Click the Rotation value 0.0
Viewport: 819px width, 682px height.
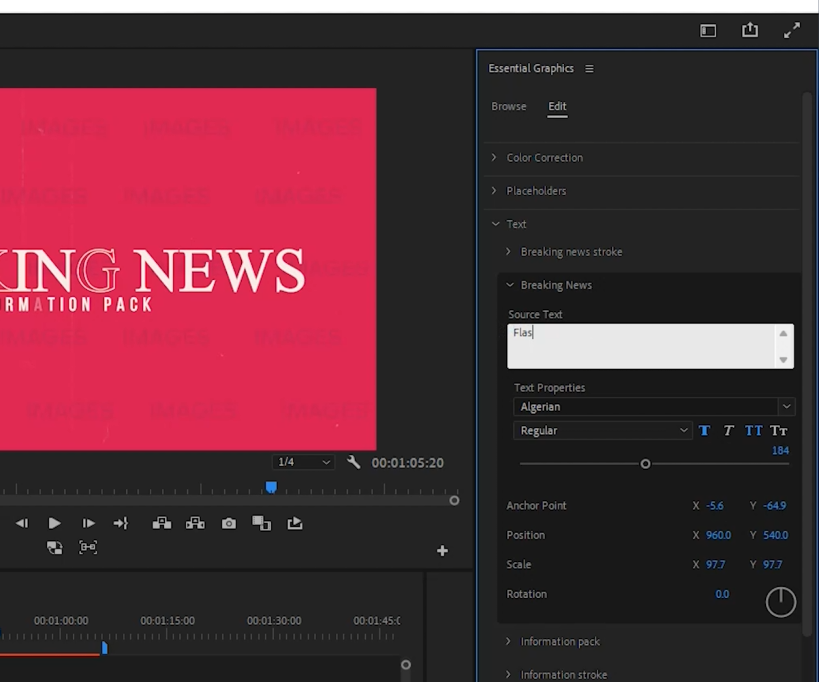pos(722,594)
